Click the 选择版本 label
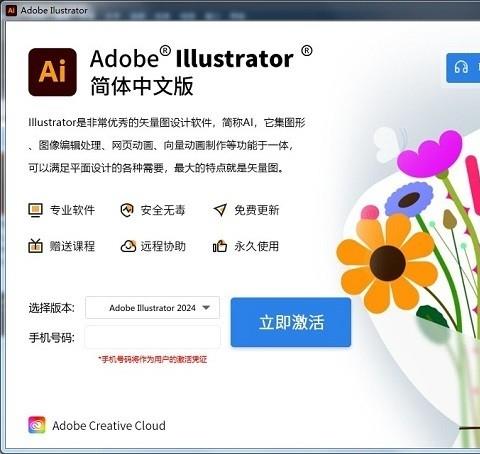This screenshot has width=480, height=454. [x=52, y=307]
